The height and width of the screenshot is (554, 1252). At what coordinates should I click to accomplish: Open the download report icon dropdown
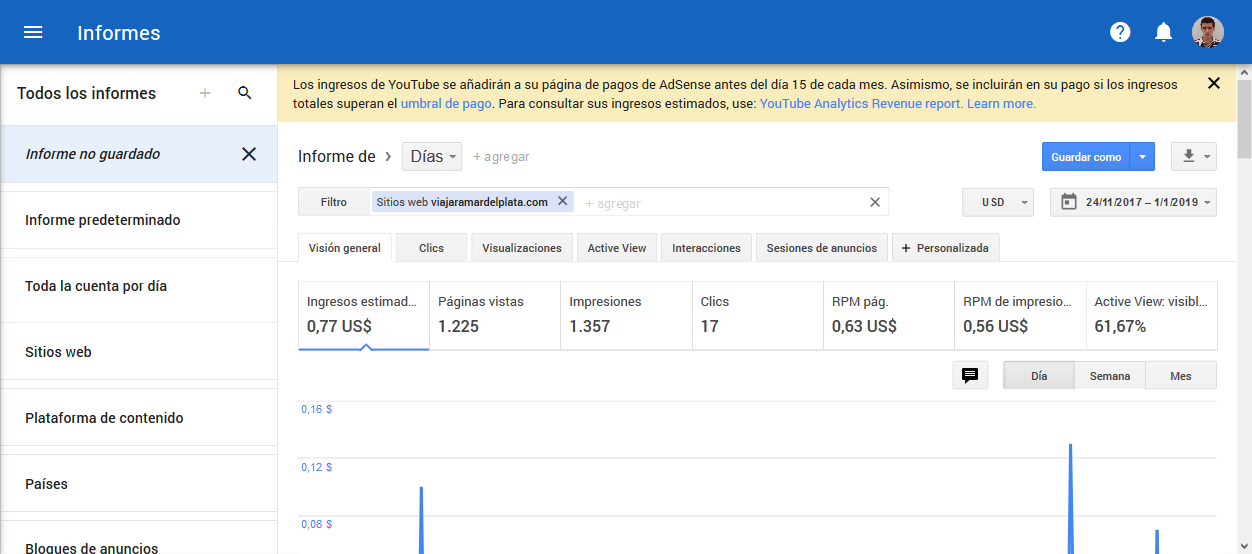pos(1194,157)
